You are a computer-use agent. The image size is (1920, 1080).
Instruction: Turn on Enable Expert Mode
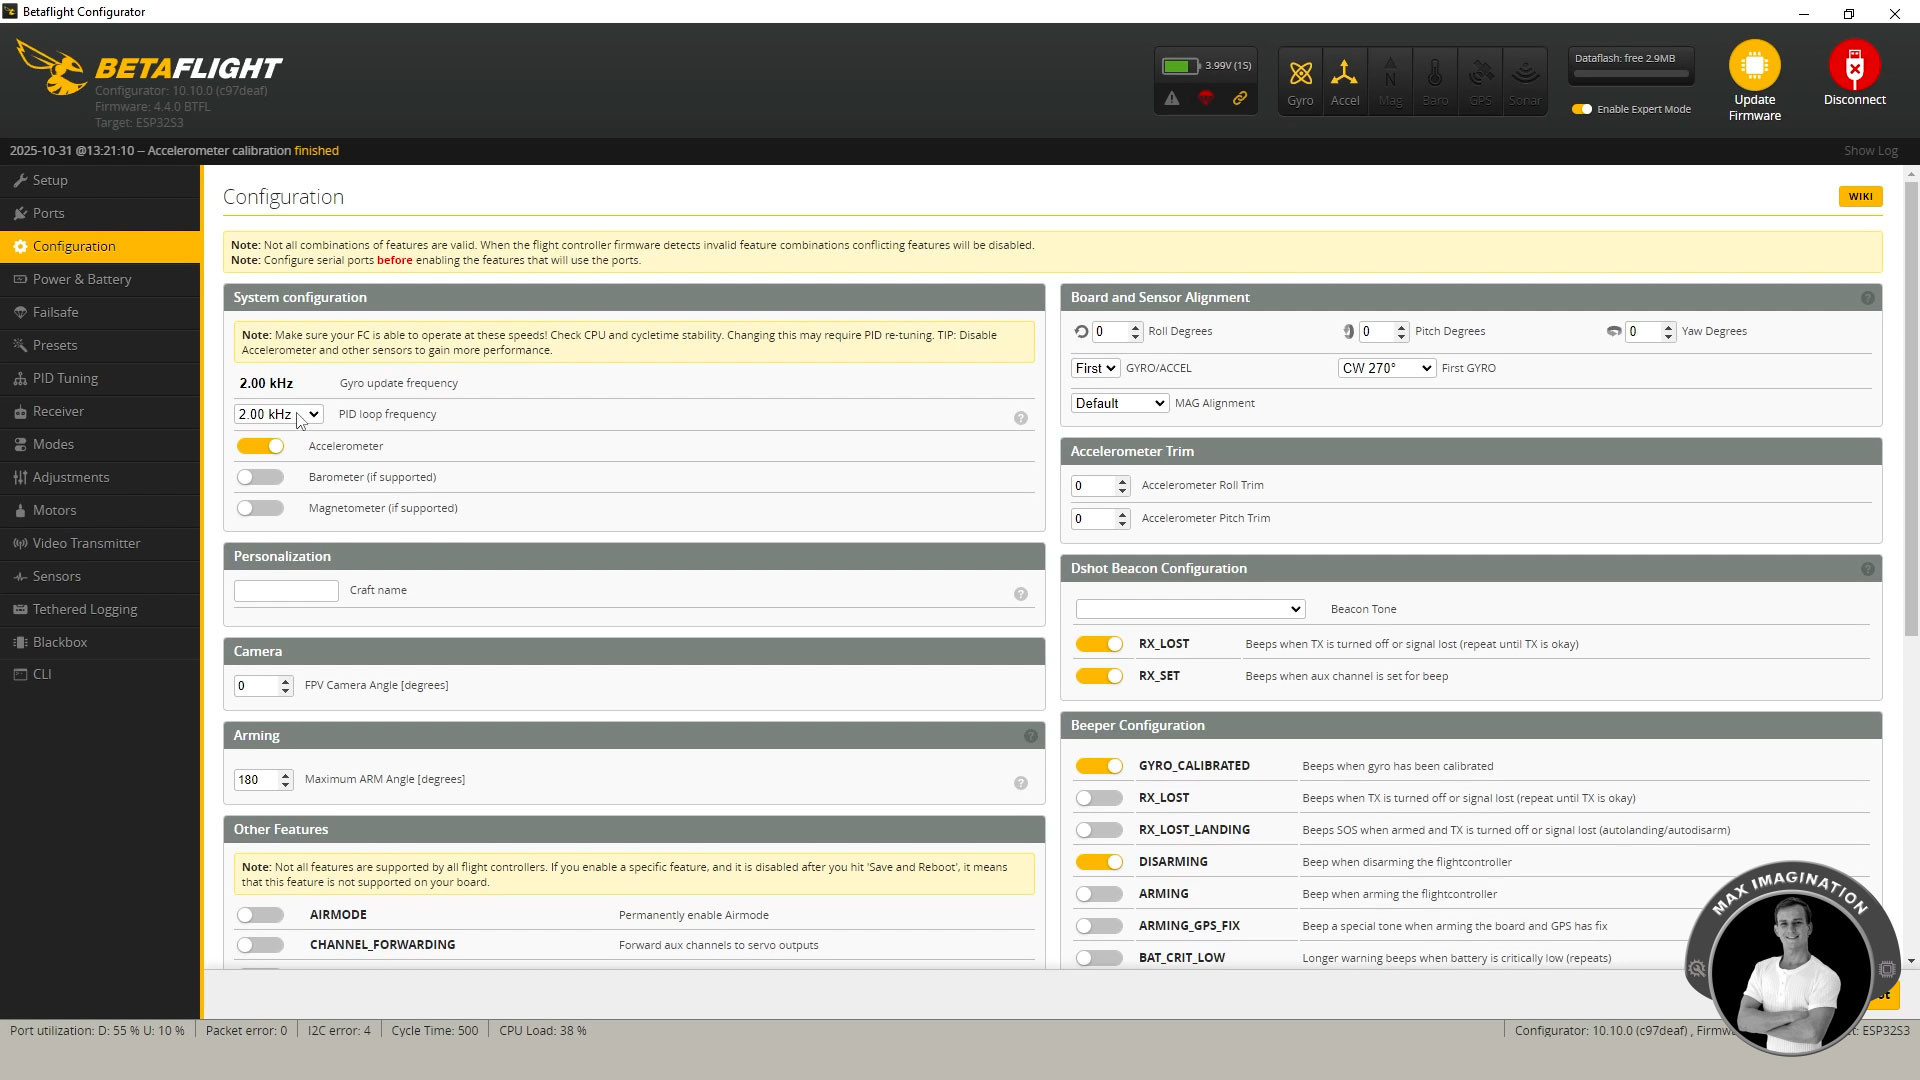1581,108
